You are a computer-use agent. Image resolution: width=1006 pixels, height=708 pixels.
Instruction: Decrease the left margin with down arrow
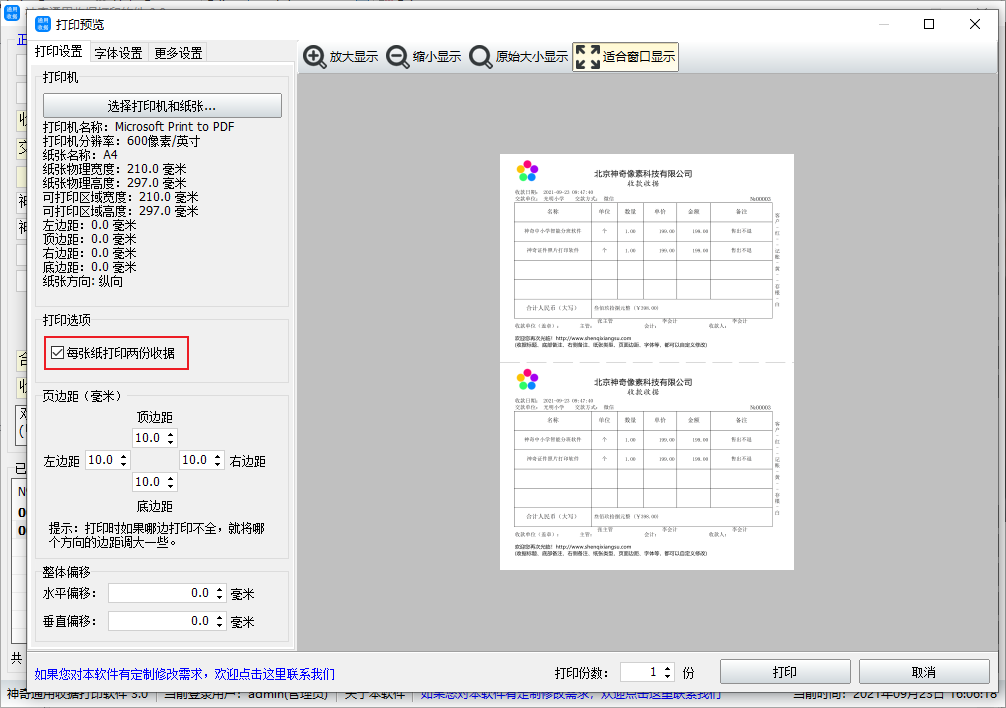click(124, 464)
